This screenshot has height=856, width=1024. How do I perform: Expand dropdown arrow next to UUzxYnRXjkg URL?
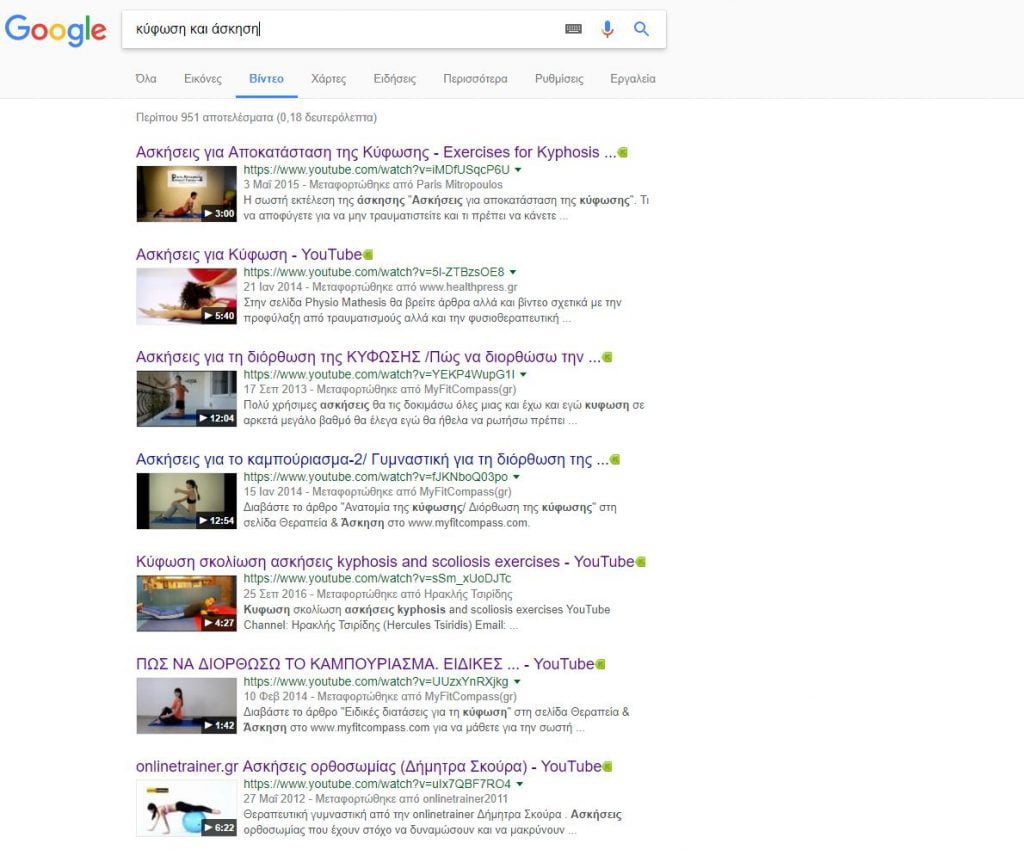click(517, 682)
